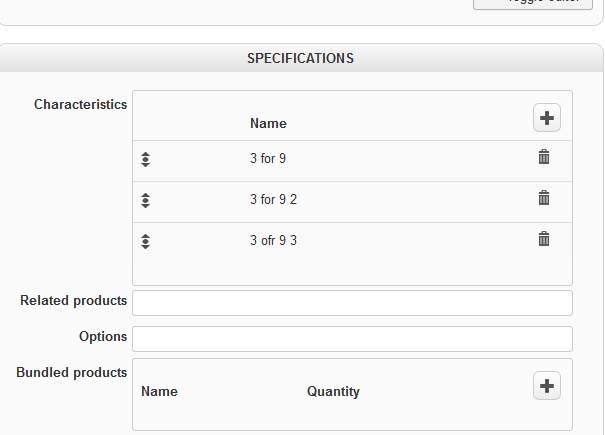Trash the "3 ofr 9 3" row
The image size is (605, 435).
pyautogui.click(x=544, y=239)
